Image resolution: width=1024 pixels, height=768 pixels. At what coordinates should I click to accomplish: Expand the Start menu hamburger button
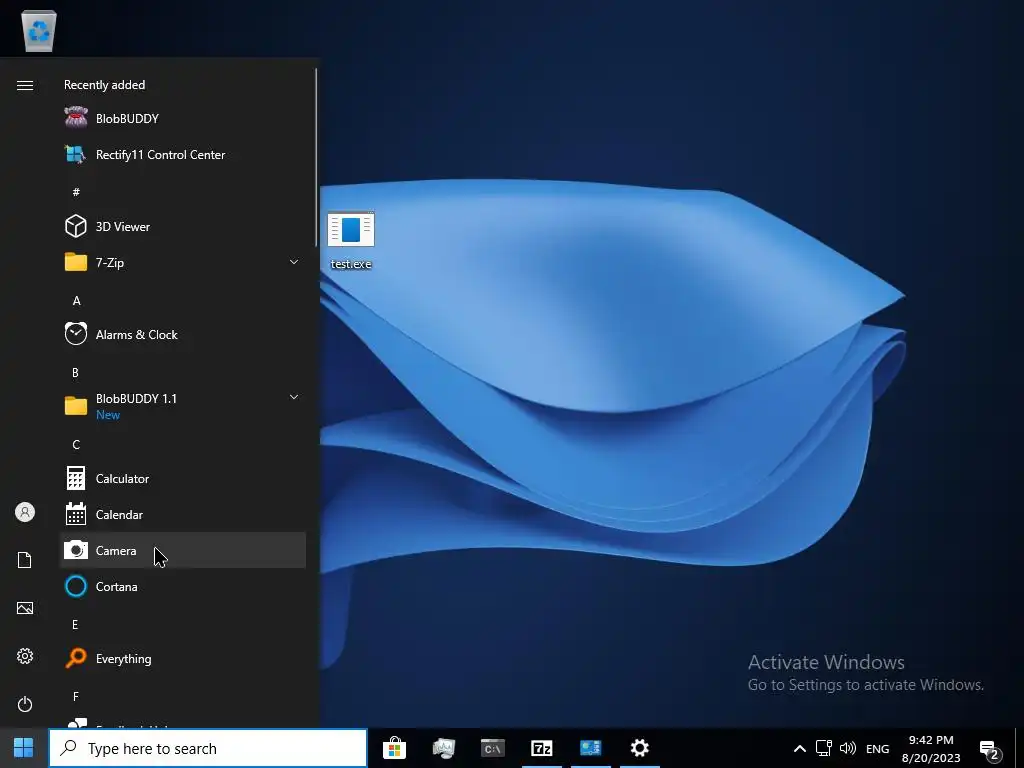[25, 86]
